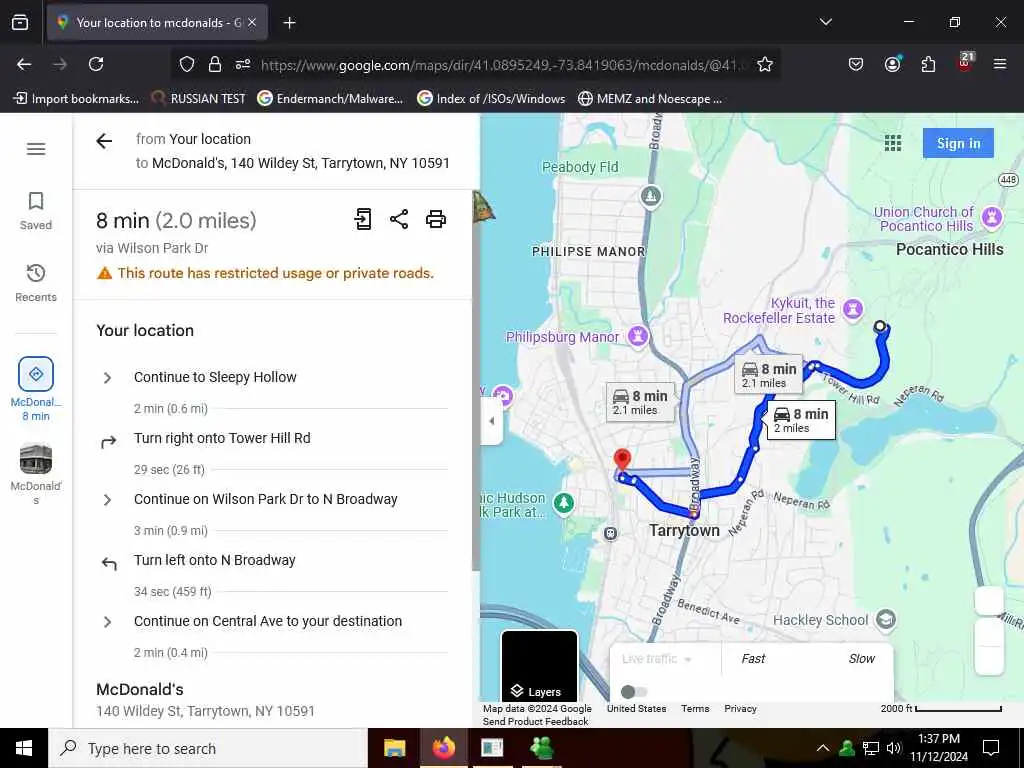
Task: Show hidden system tray icons
Action: pos(823,748)
